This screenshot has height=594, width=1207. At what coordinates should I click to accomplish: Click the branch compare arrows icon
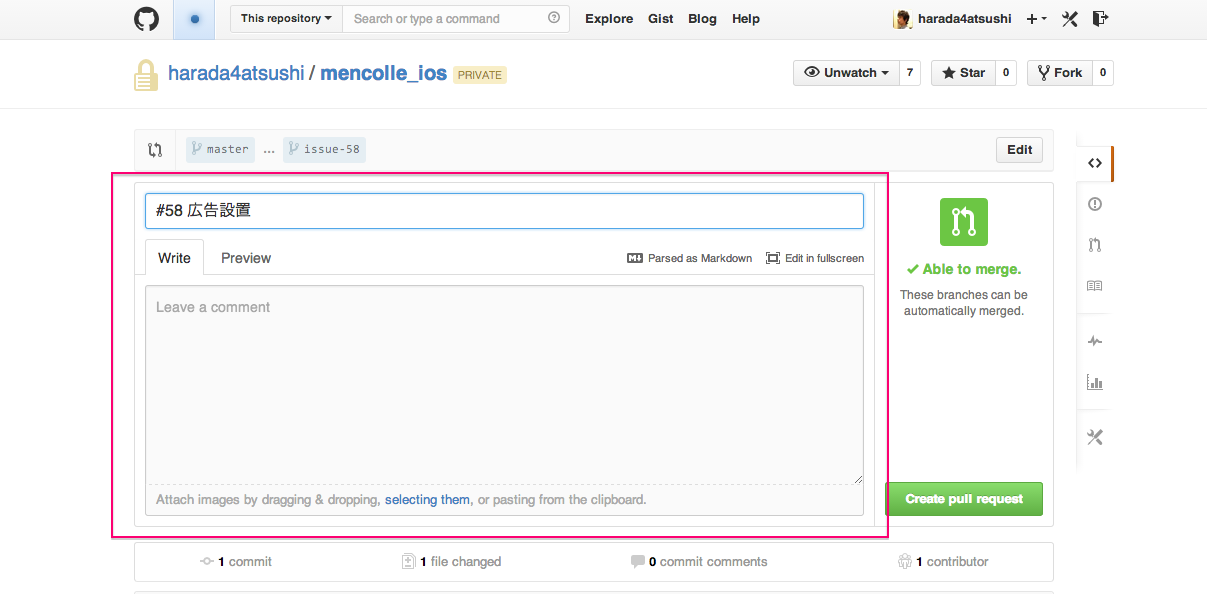[155, 149]
